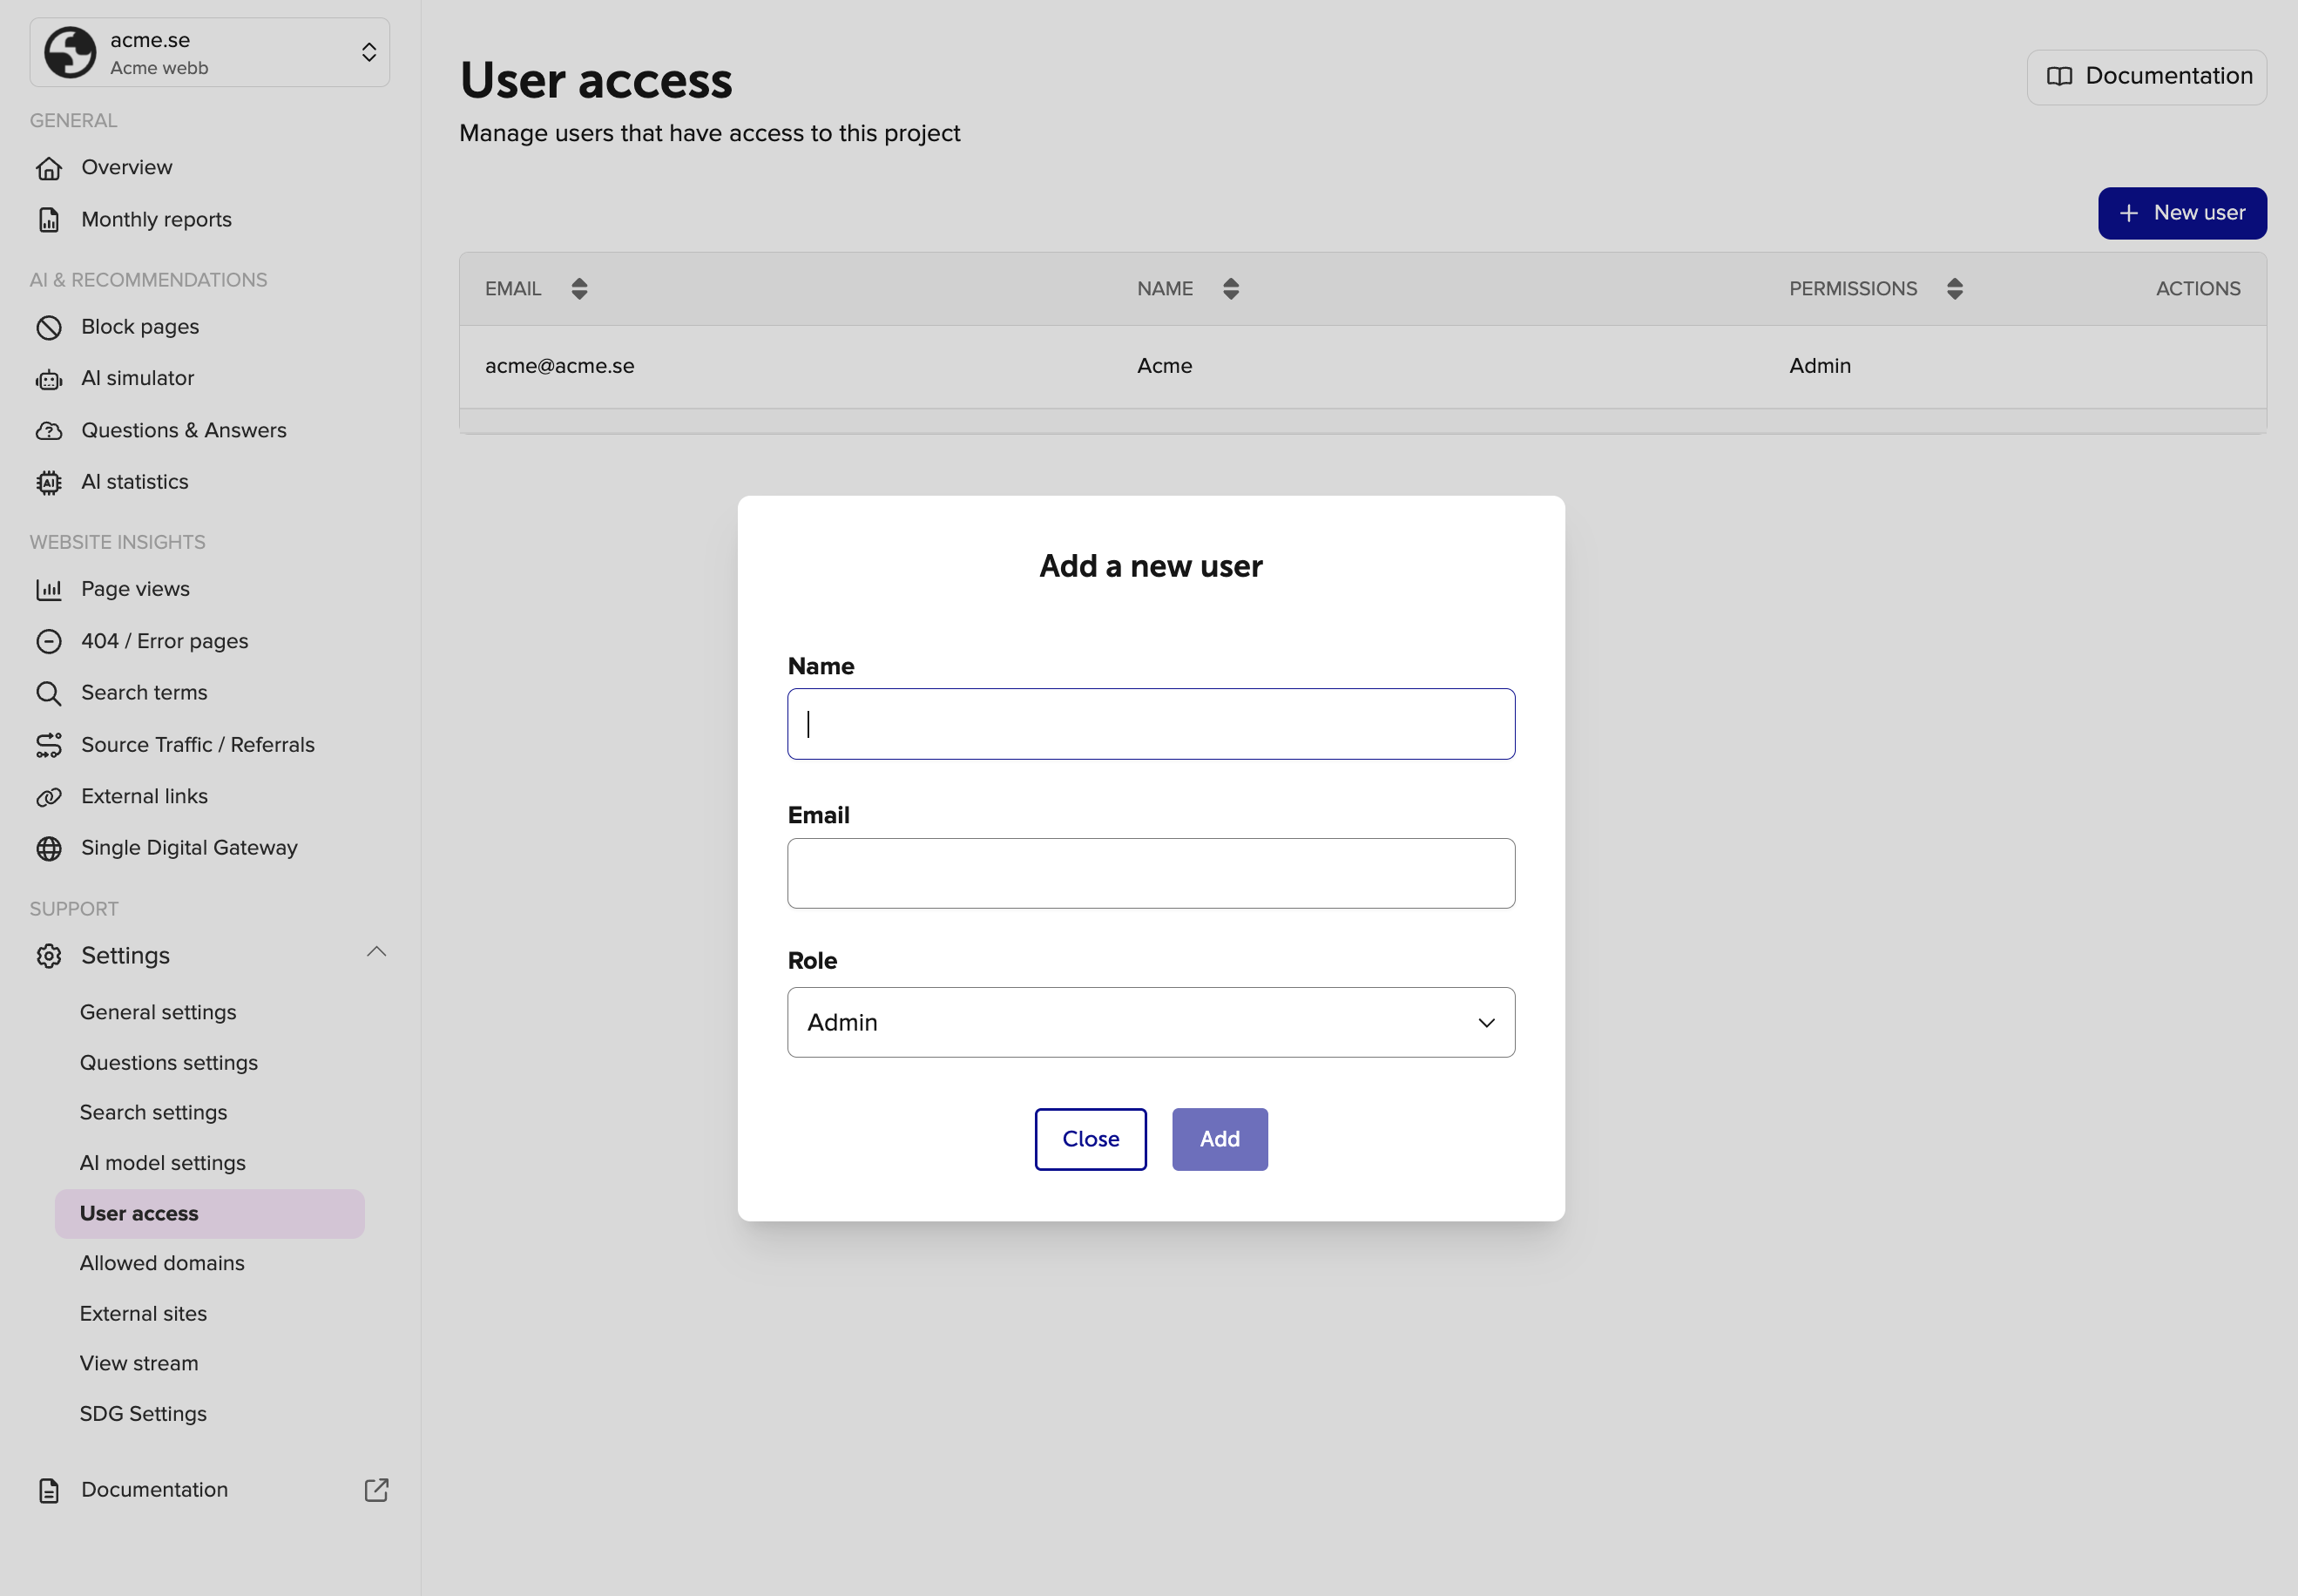Sort the table by Email column
This screenshot has width=2298, height=1596.
(579, 289)
